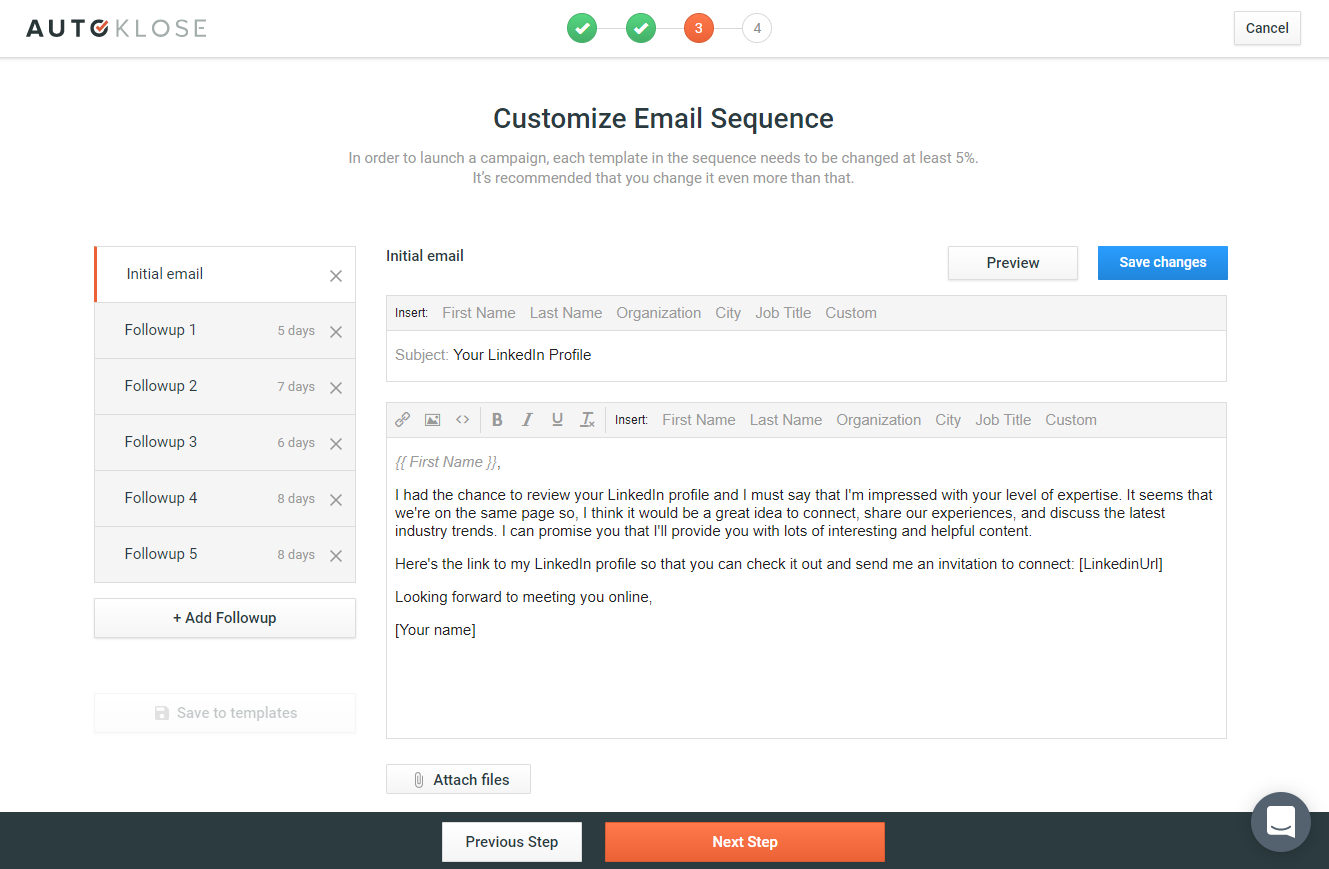Click the Autoklose logo
Viewport: 1329px width, 869px height.
(x=116, y=28)
